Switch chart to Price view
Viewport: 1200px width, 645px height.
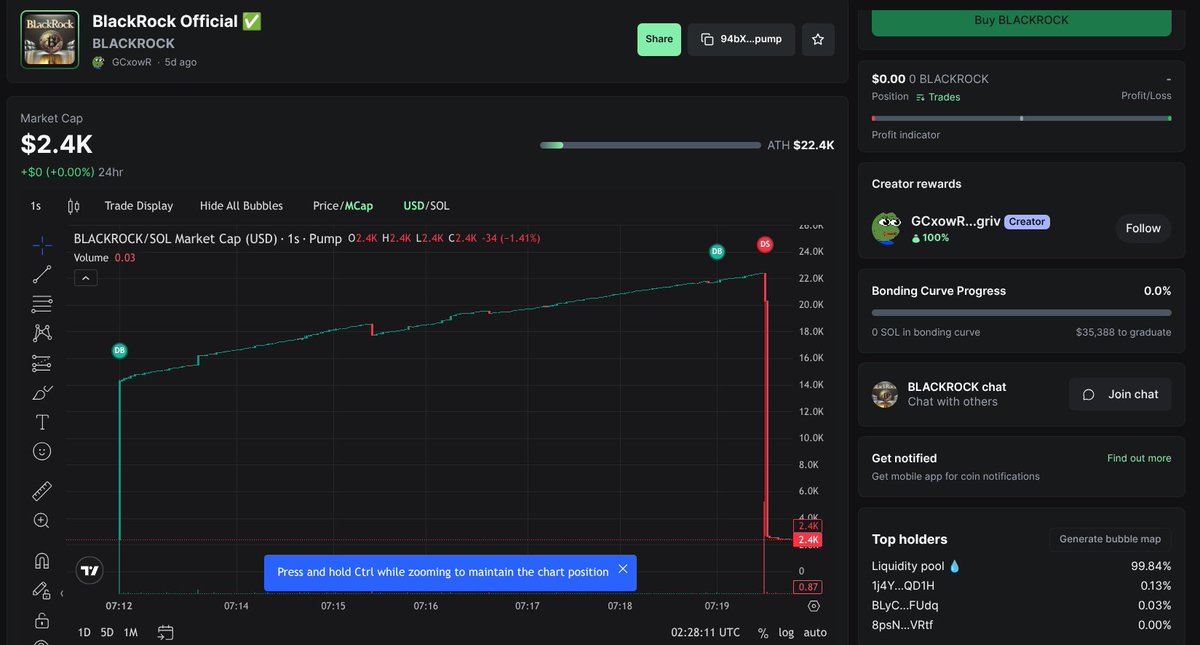pos(326,206)
